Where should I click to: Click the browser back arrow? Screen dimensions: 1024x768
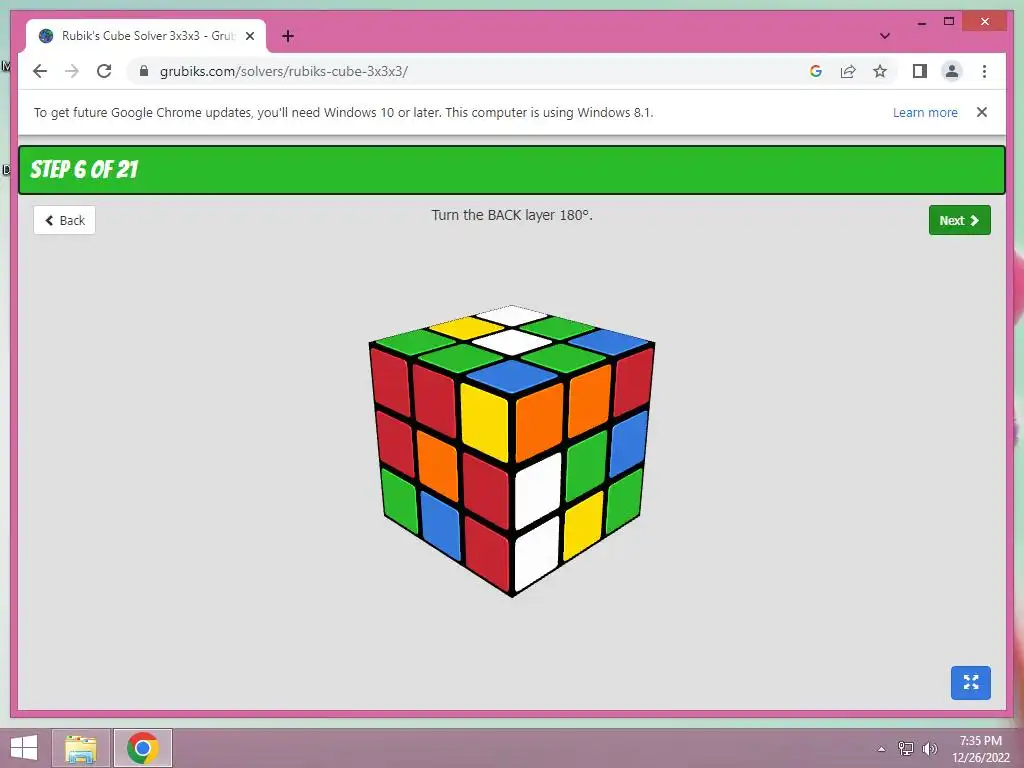pyautogui.click(x=40, y=71)
